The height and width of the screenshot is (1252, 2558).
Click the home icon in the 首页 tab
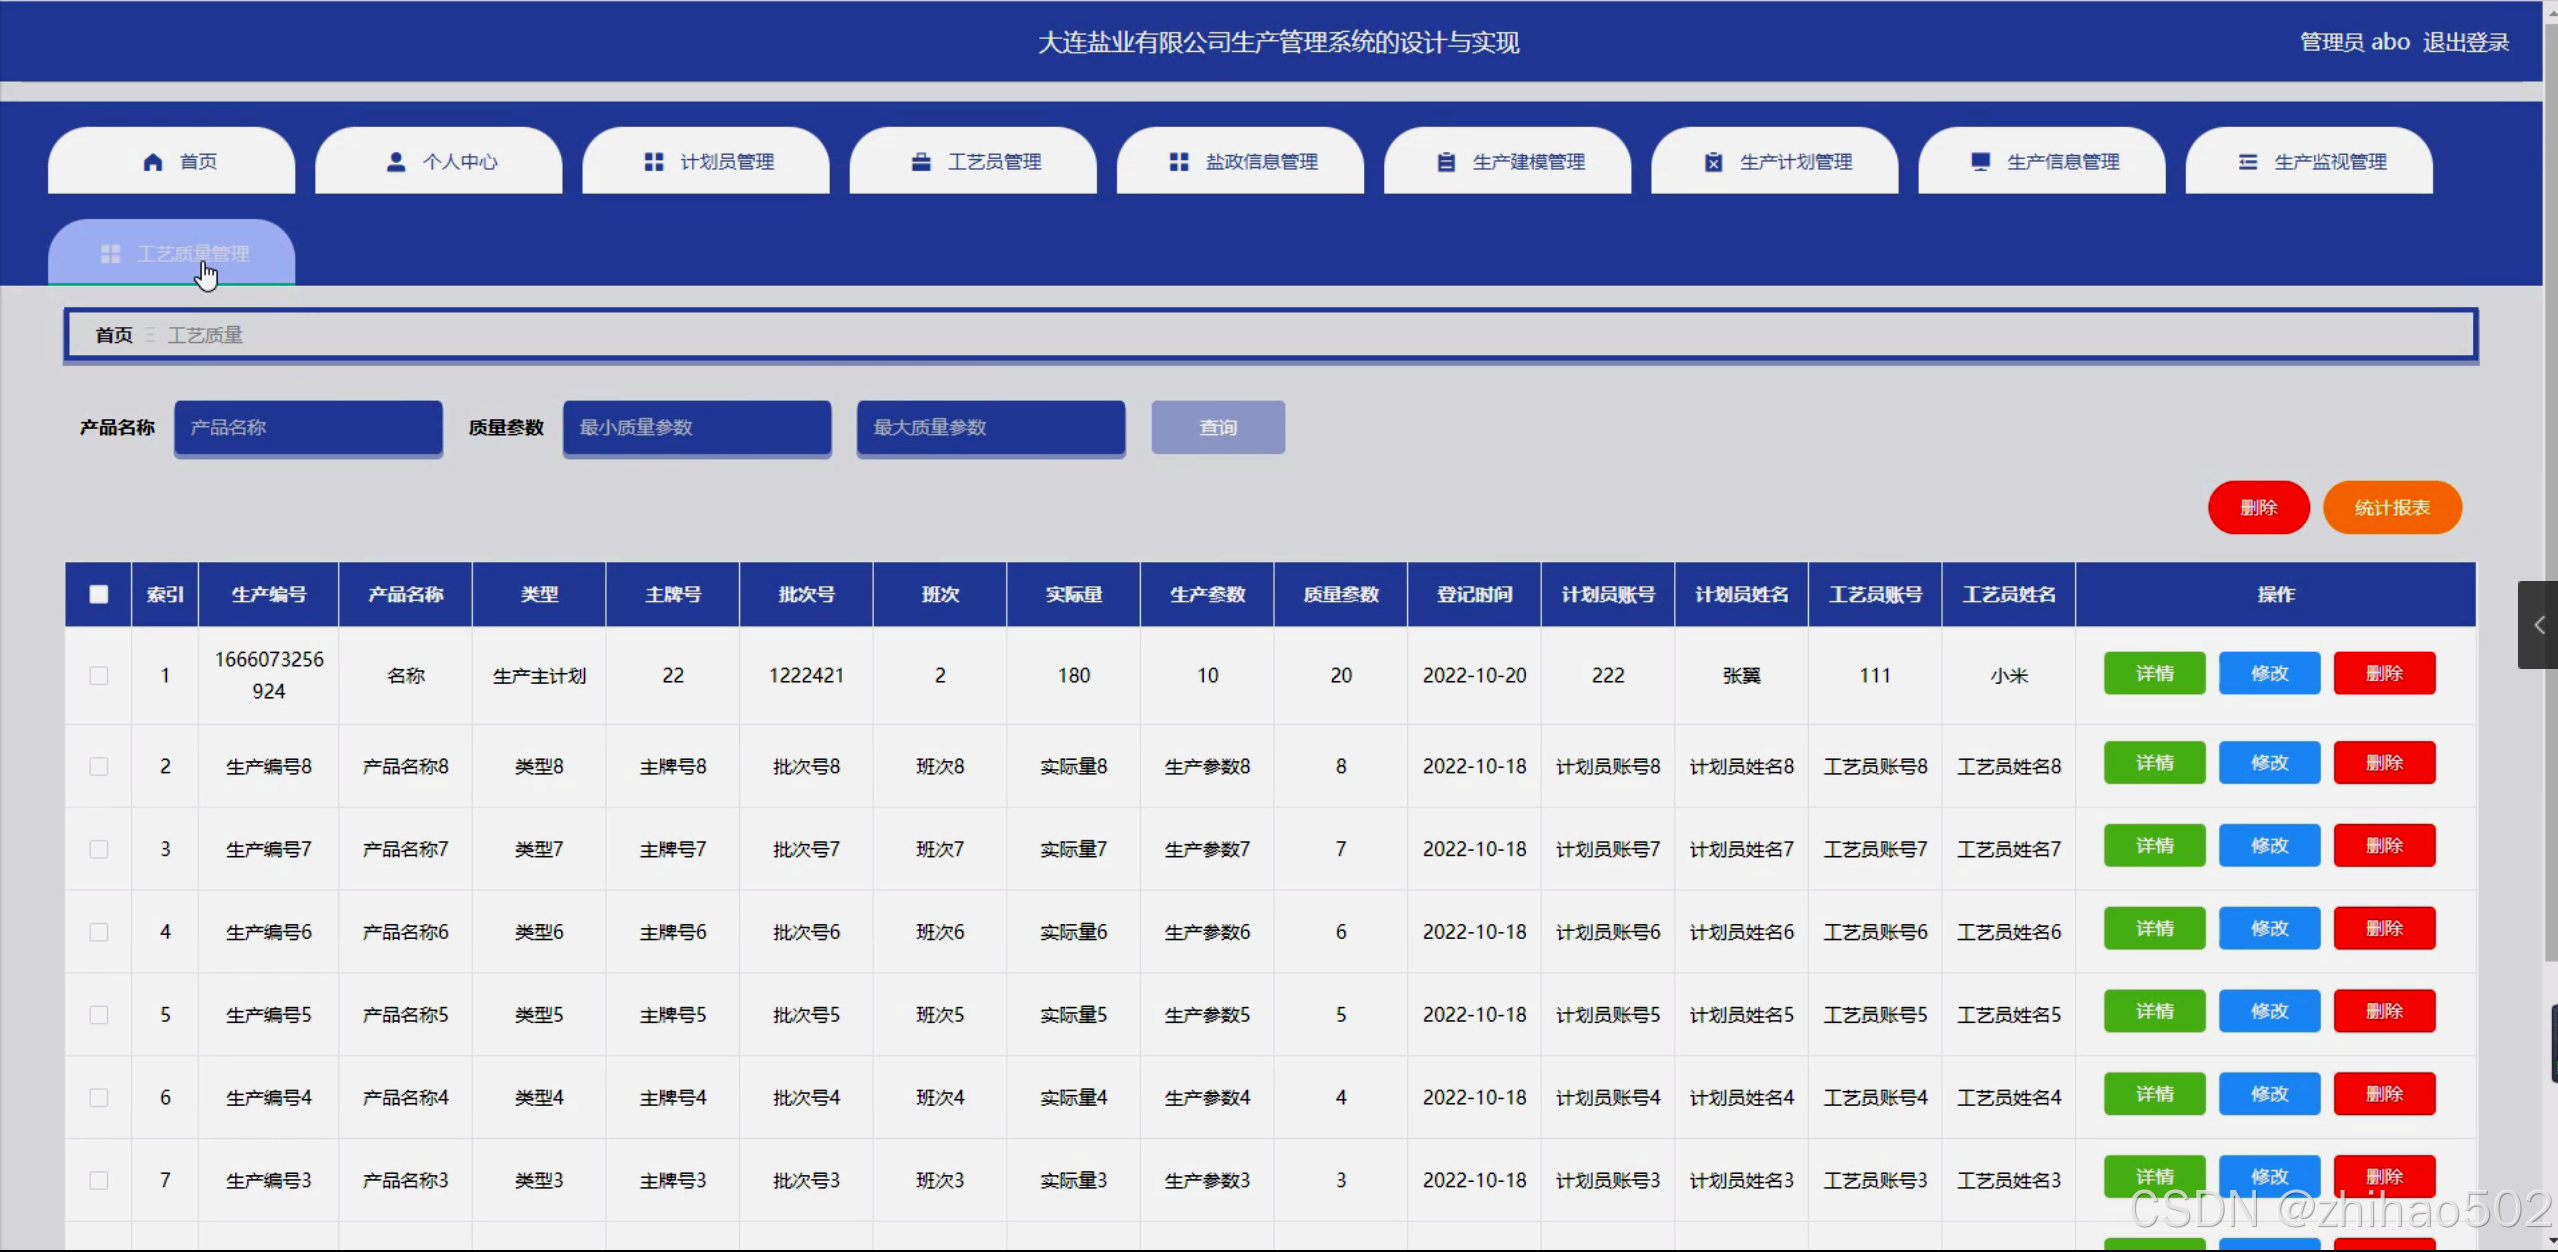coord(153,162)
